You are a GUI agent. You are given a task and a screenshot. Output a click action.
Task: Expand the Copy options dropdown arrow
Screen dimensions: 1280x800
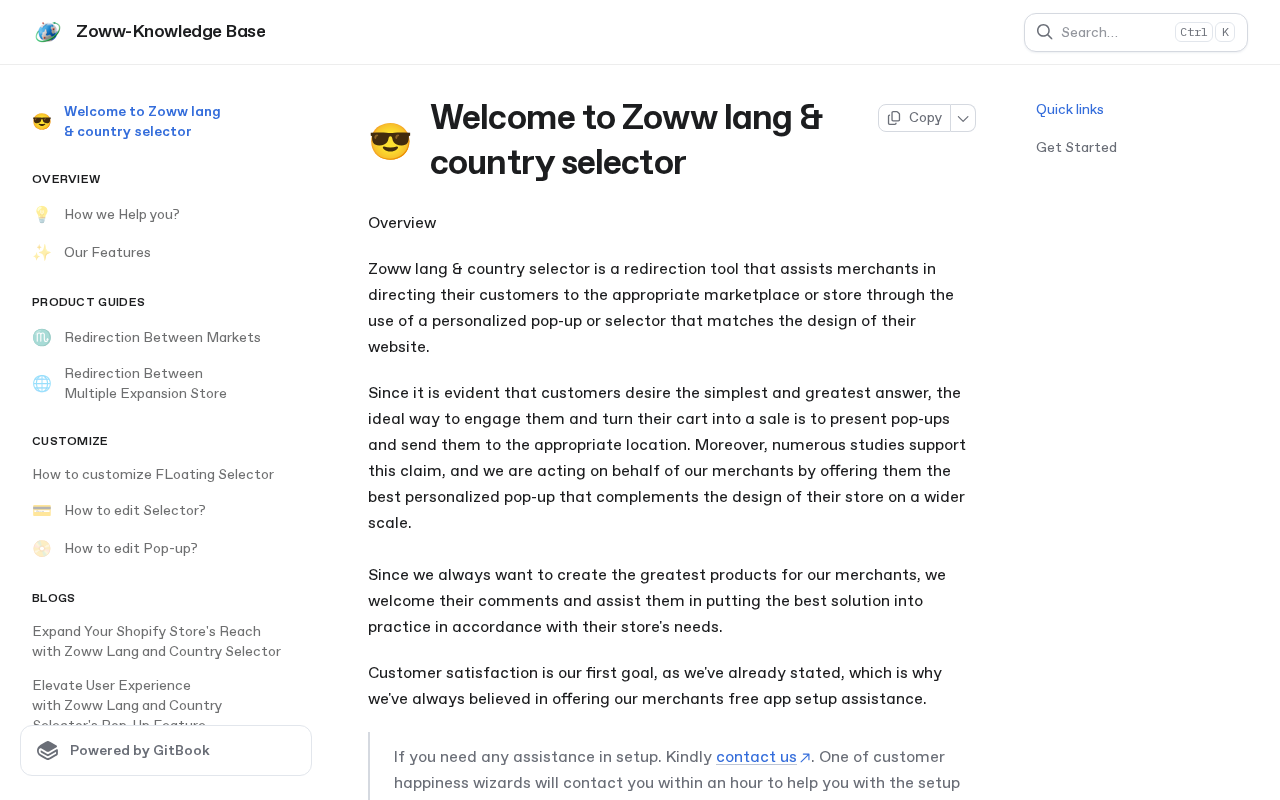pyautogui.click(x=963, y=118)
